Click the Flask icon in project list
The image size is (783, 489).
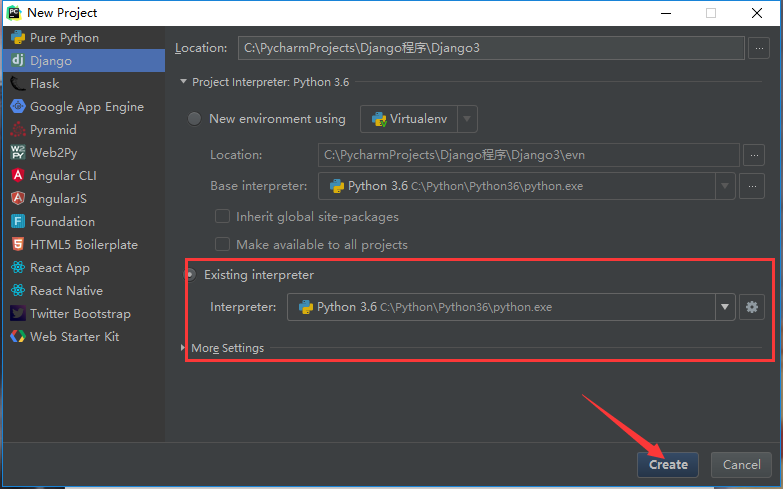(18, 83)
